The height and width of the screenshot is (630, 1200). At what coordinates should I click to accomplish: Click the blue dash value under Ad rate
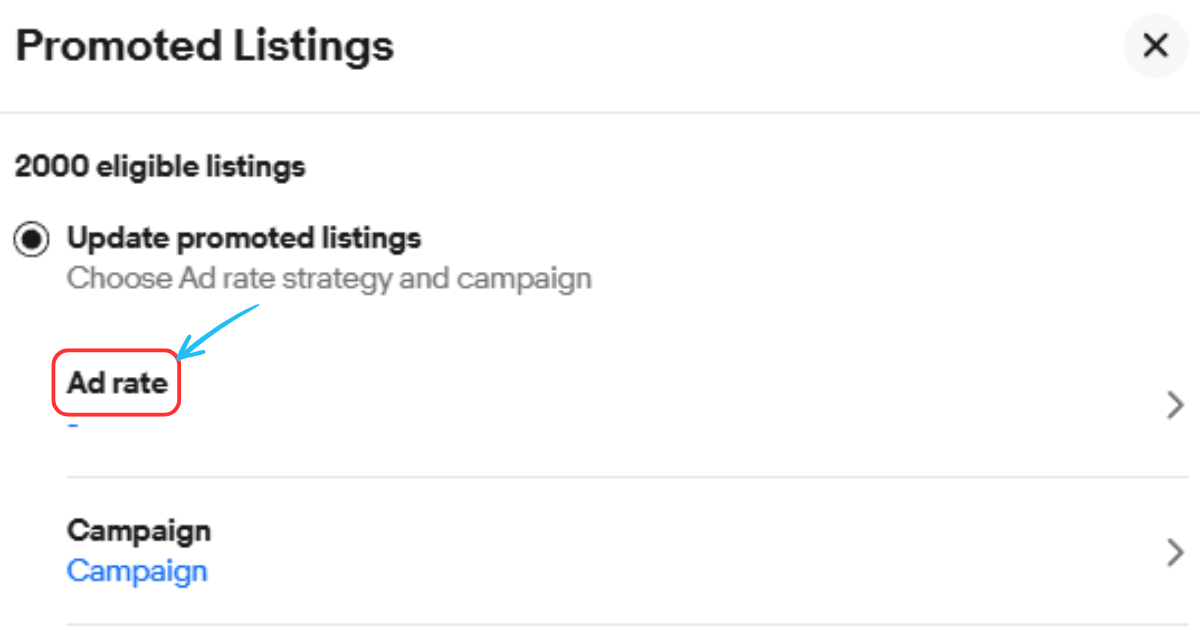pyautogui.click(x=73, y=426)
